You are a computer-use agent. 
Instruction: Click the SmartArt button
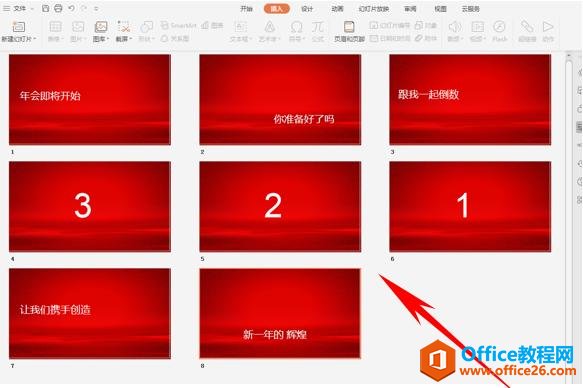coord(178,25)
